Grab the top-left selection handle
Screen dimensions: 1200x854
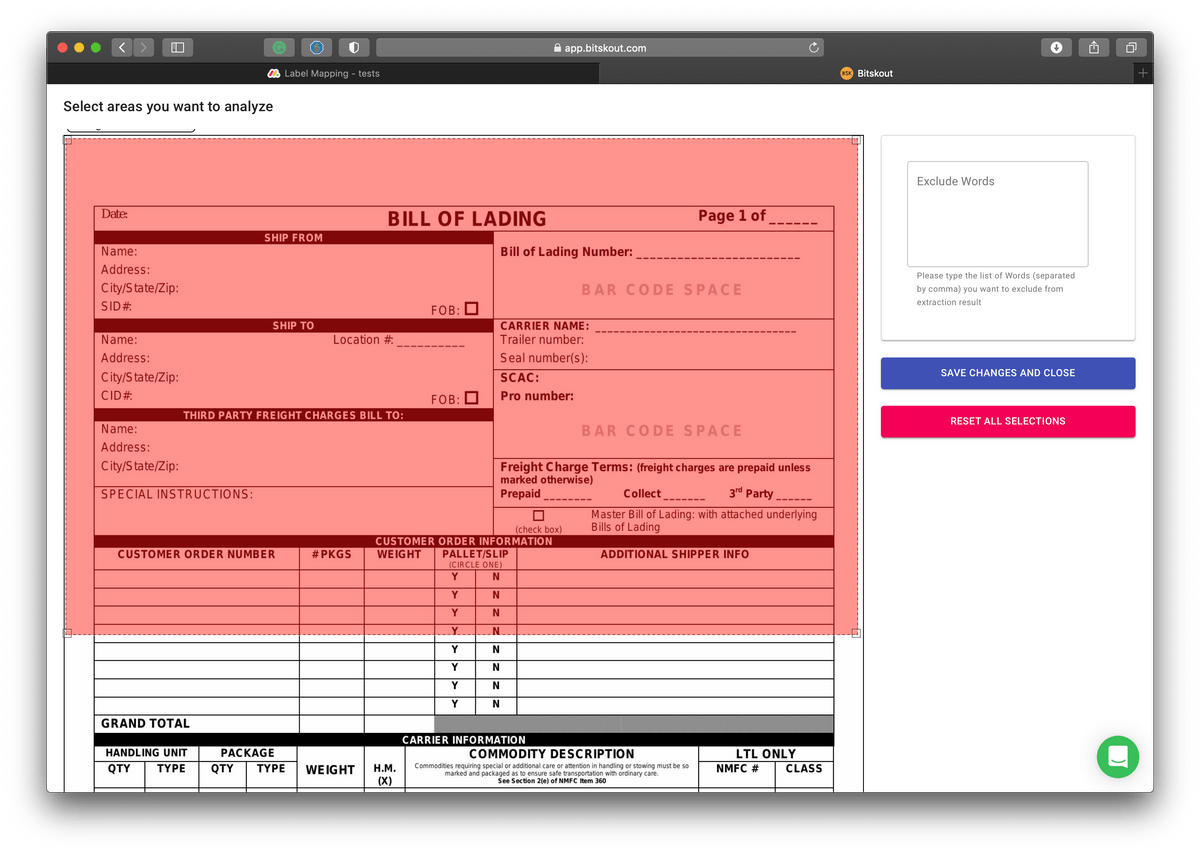click(x=68, y=140)
